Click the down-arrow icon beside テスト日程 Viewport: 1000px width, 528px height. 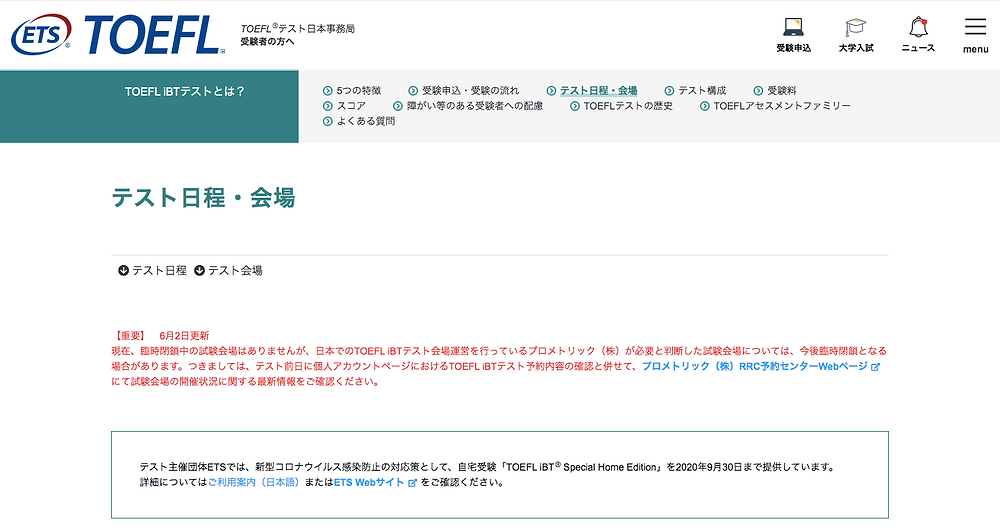(124, 270)
